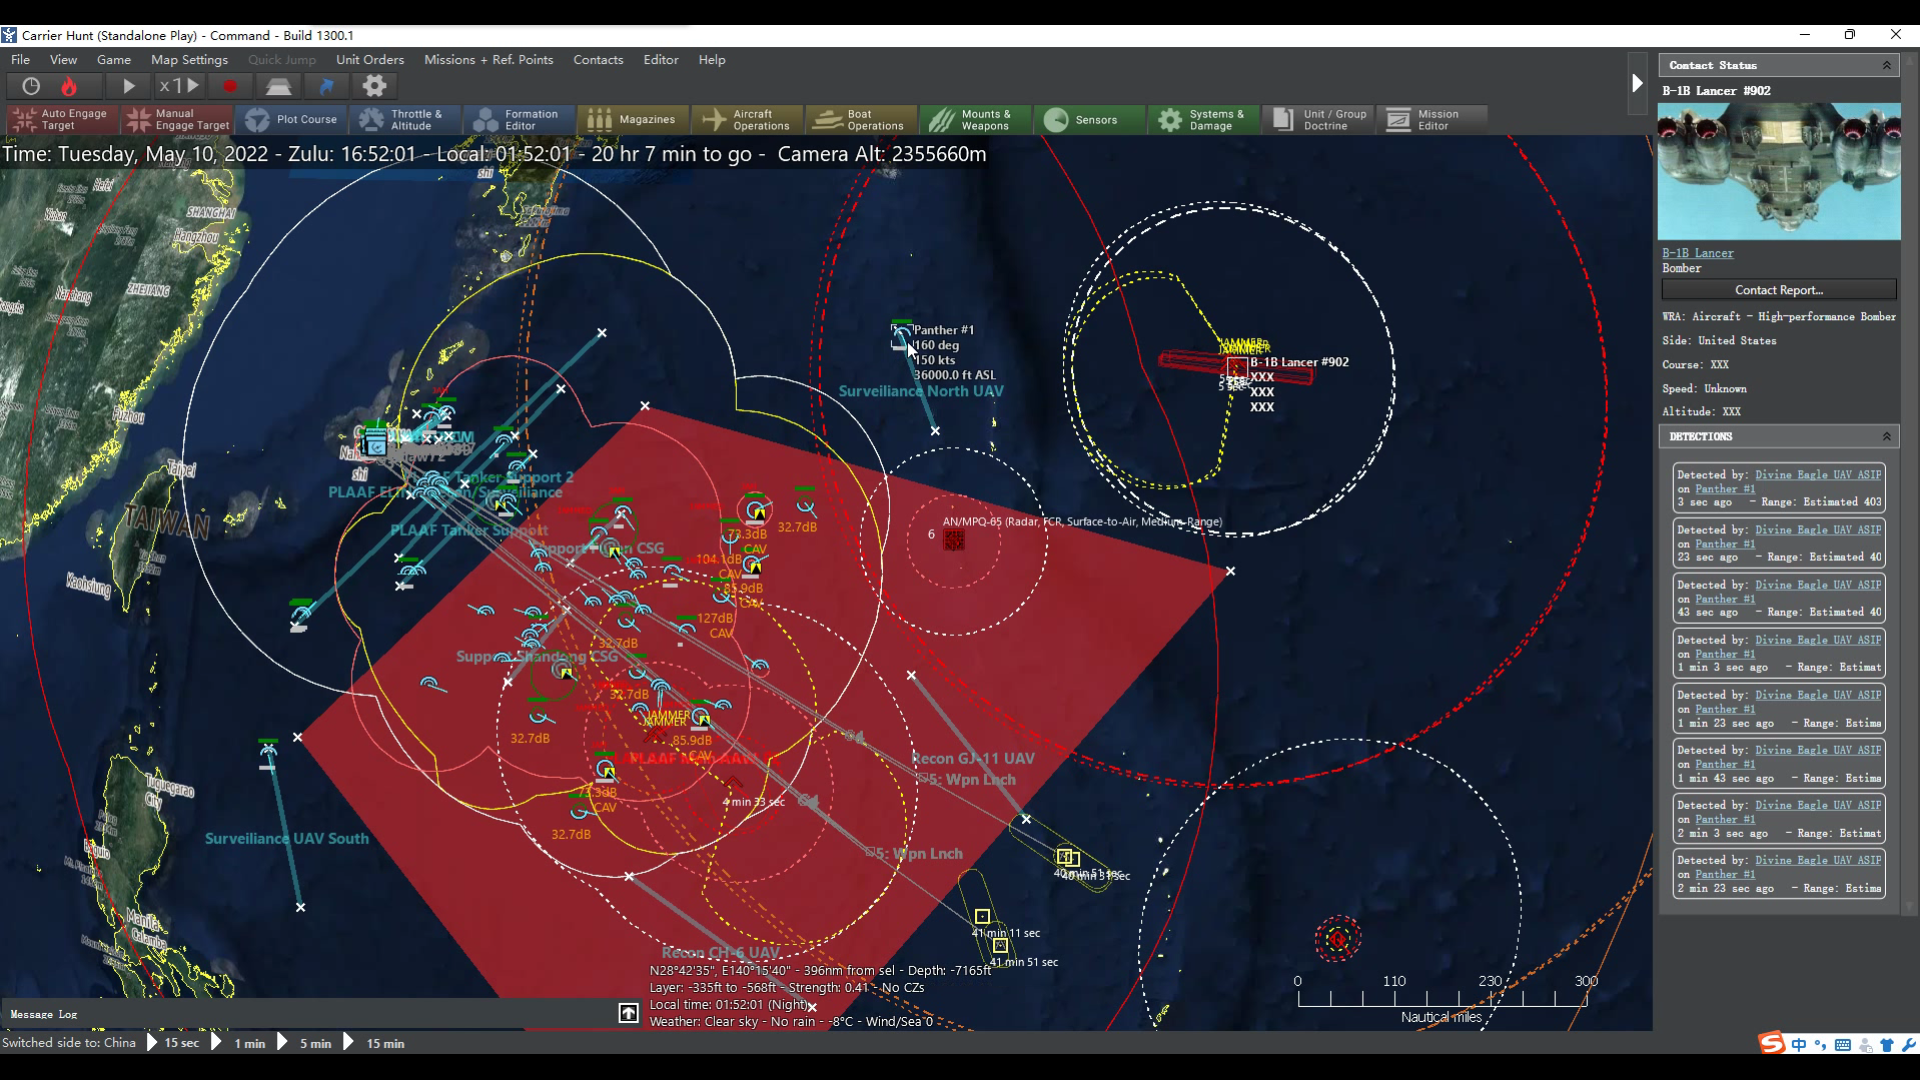This screenshot has height=1080, width=1920.
Task: Toggle the clock time mode button
Action: (31, 86)
